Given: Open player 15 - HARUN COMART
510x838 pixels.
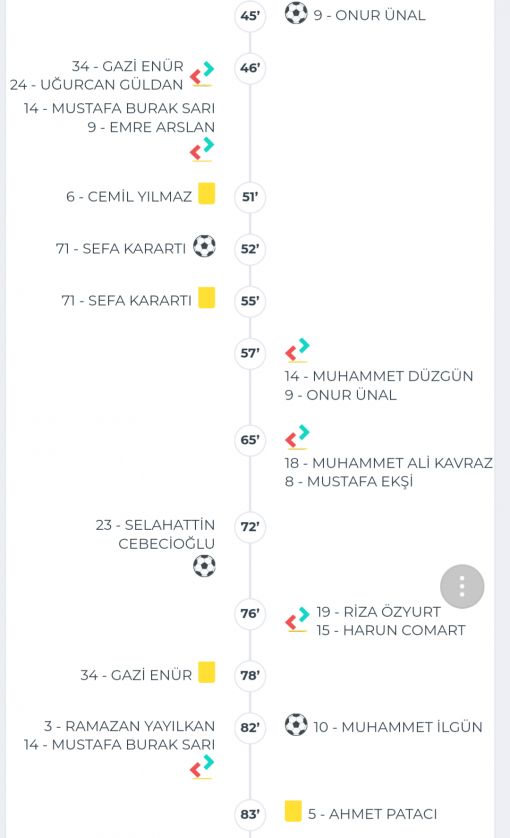Looking at the screenshot, I should 390,631.
